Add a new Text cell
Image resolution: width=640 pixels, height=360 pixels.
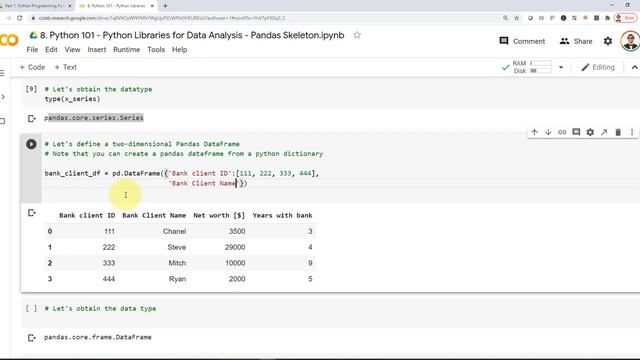coord(65,67)
